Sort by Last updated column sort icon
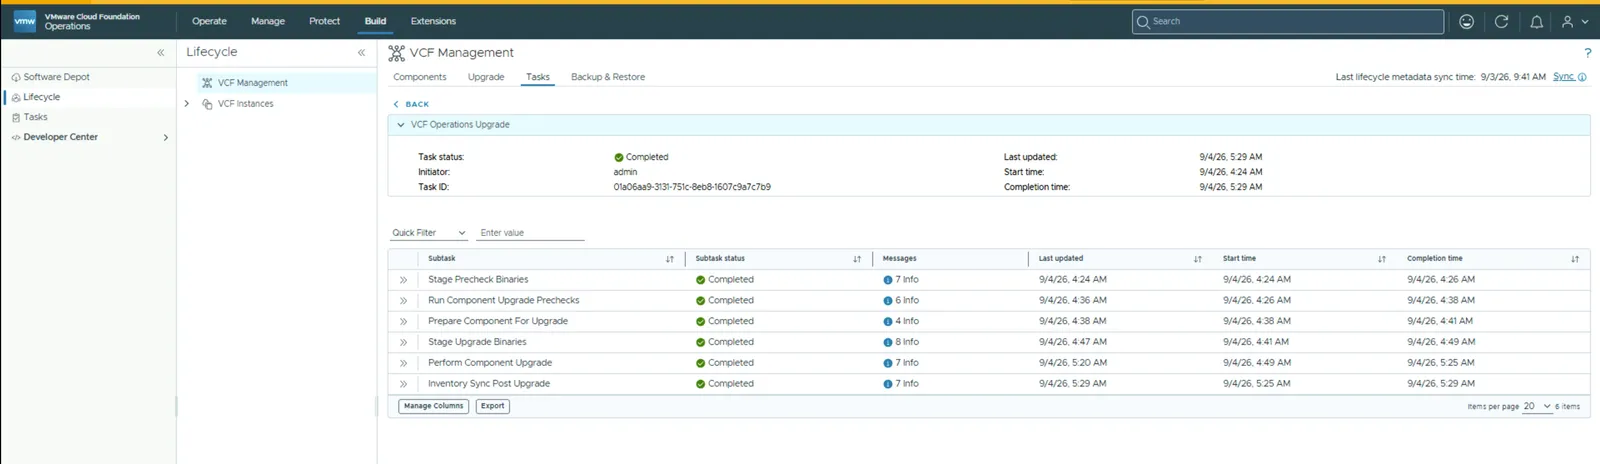Image resolution: width=1600 pixels, height=464 pixels. [x=1197, y=259]
